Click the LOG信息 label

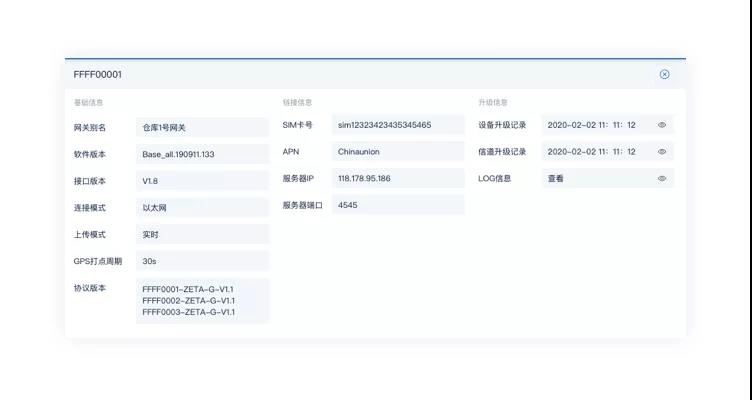click(x=494, y=178)
